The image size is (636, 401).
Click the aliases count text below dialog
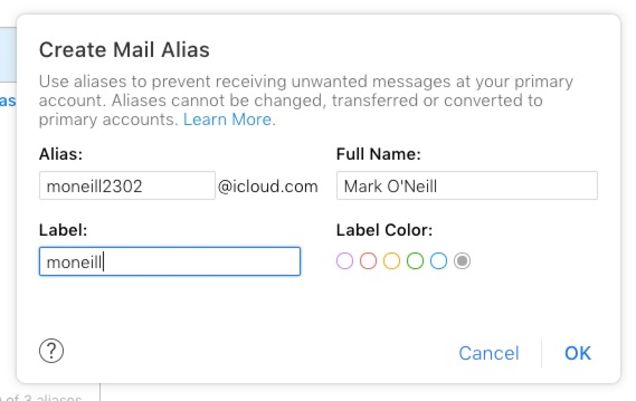pos(42,397)
